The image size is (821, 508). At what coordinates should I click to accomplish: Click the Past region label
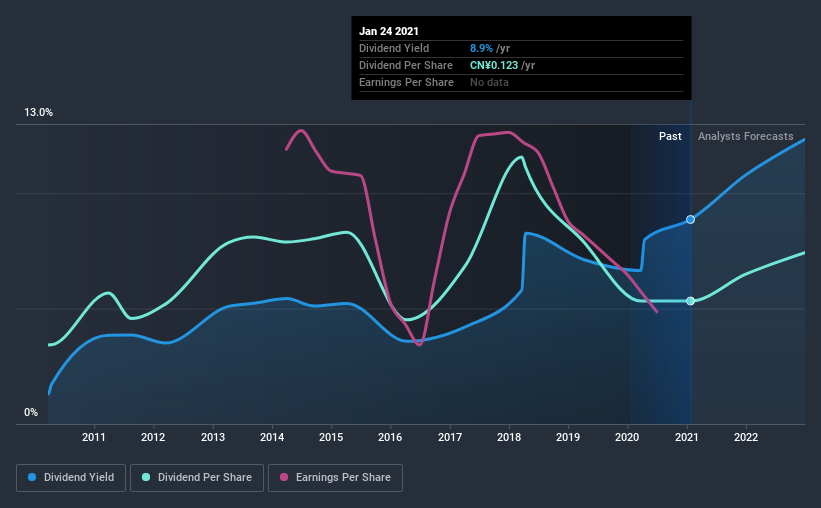coord(670,136)
